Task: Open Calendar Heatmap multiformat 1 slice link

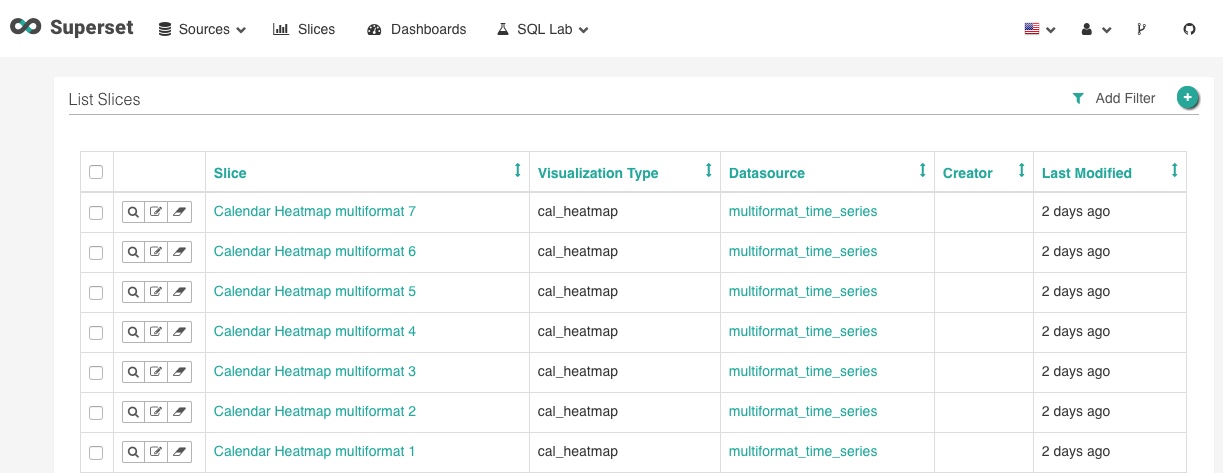Action: tap(315, 451)
